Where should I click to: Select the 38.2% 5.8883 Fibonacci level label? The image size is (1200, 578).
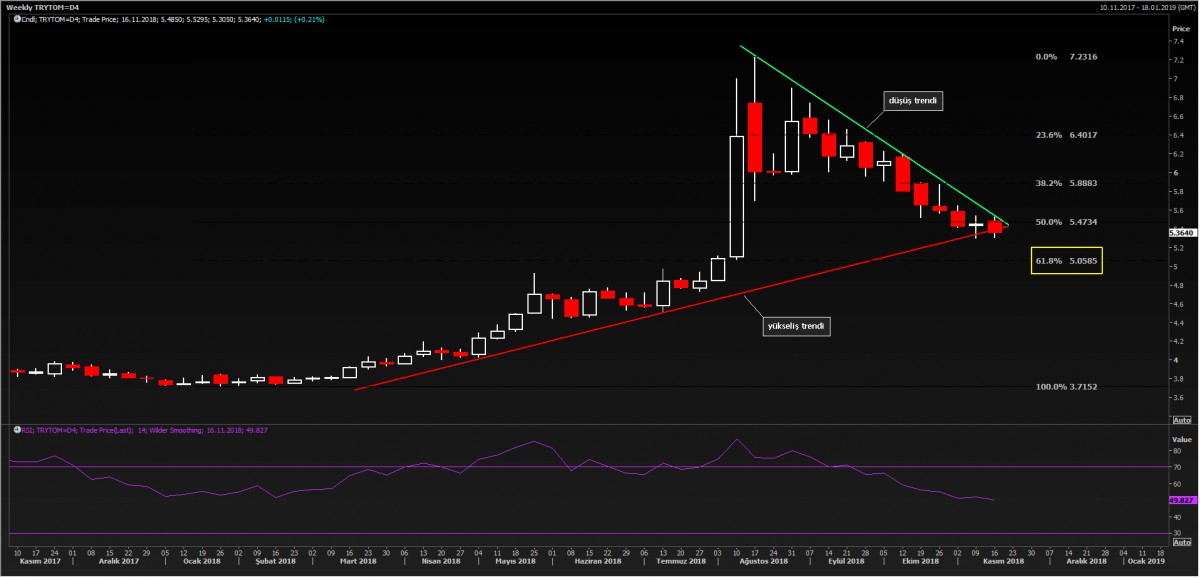click(1066, 184)
